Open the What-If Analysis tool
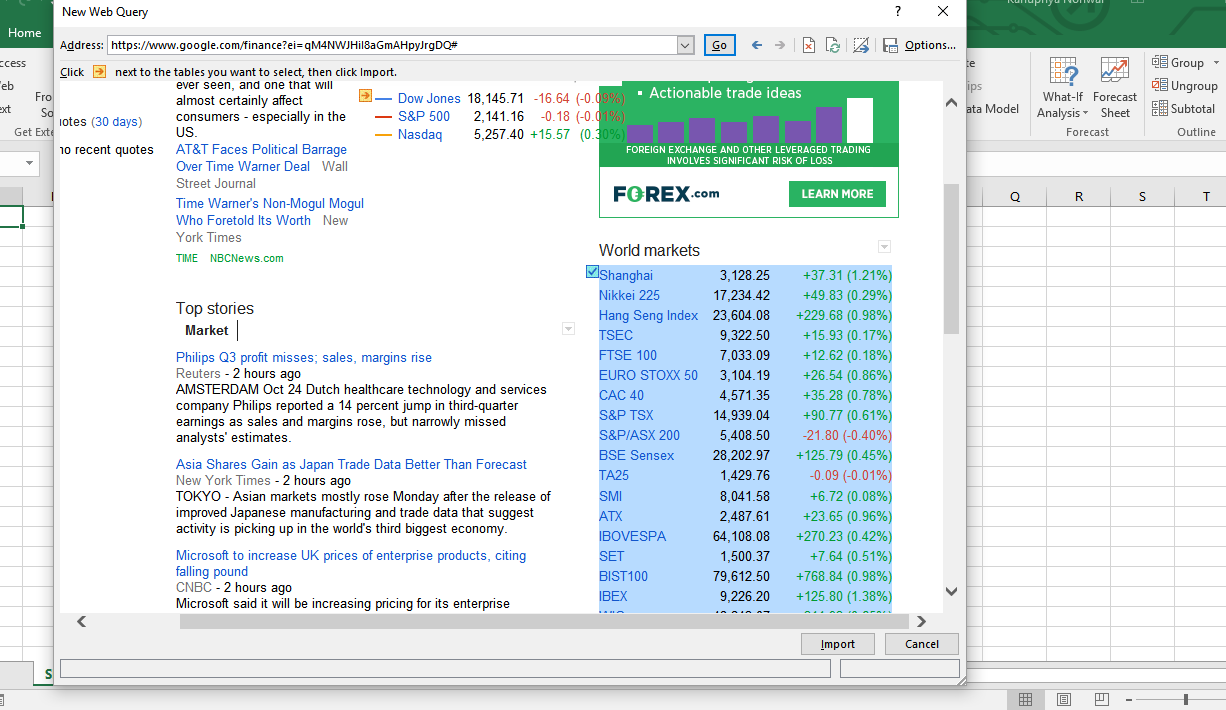Image resolution: width=1226 pixels, height=710 pixels. [1063, 88]
